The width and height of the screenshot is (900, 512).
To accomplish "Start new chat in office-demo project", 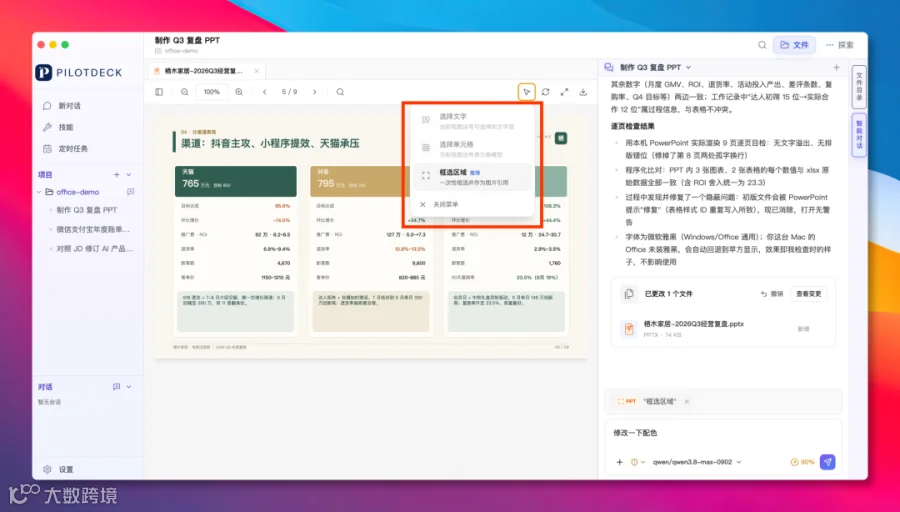I will pos(130,192).
